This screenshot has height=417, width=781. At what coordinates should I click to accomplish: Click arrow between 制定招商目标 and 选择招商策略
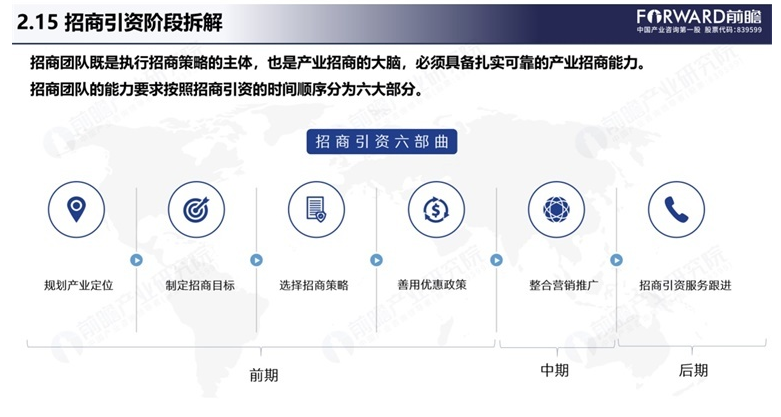pos(257,259)
